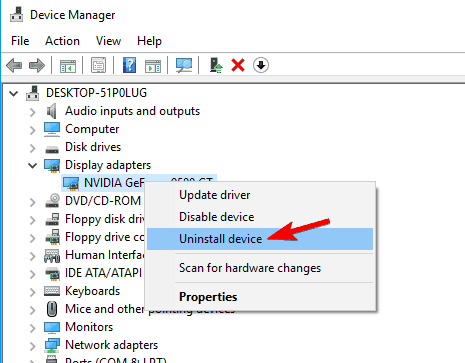Click the DESKTOP-51P0LUG computer icon
This screenshot has height=363, width=465.
click(x=33, y=93)
